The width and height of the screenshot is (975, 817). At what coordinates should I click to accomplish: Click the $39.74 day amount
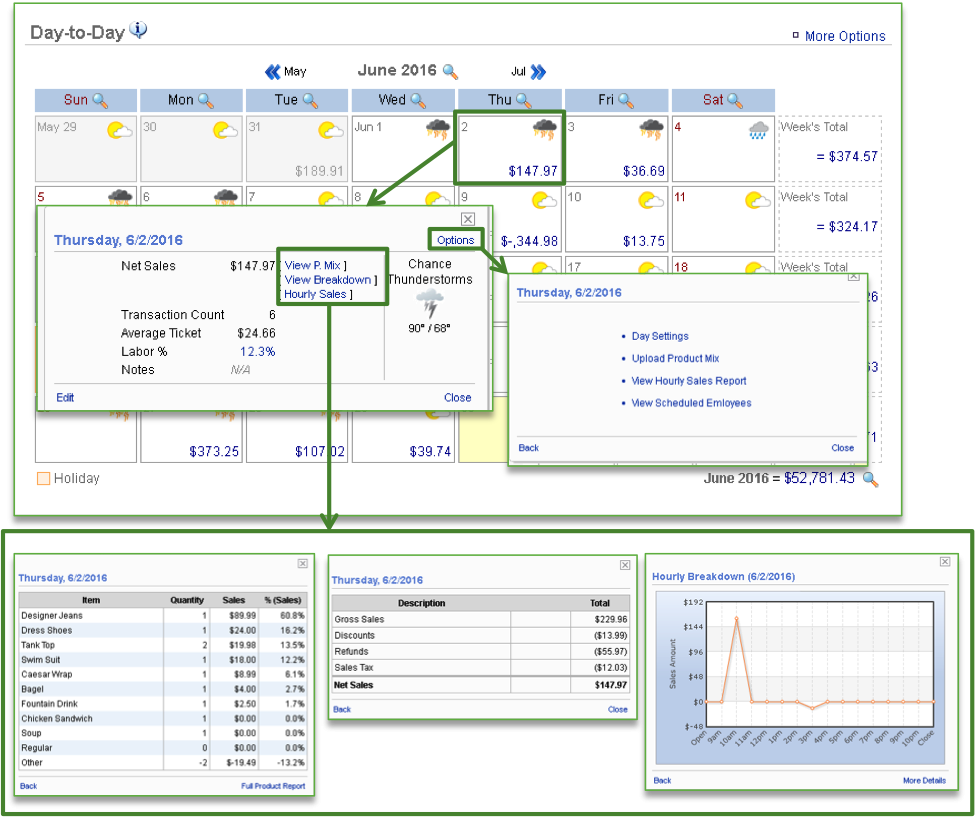(430, 452)
